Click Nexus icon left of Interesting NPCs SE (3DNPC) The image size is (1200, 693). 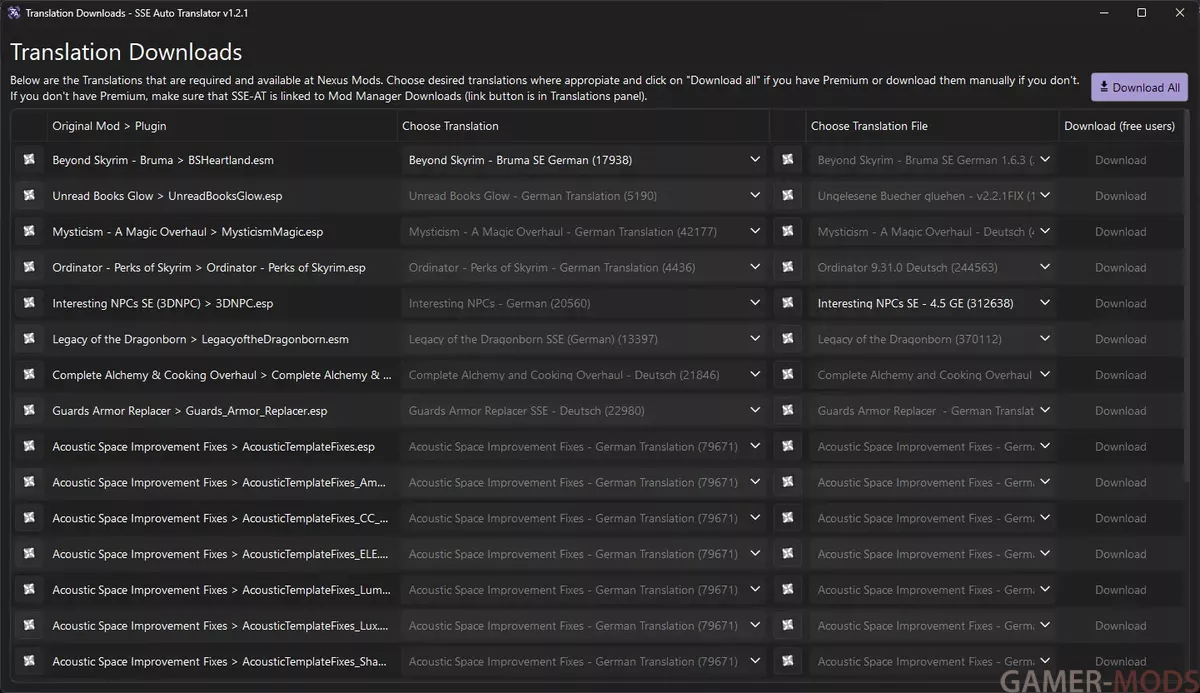point(29,303)
